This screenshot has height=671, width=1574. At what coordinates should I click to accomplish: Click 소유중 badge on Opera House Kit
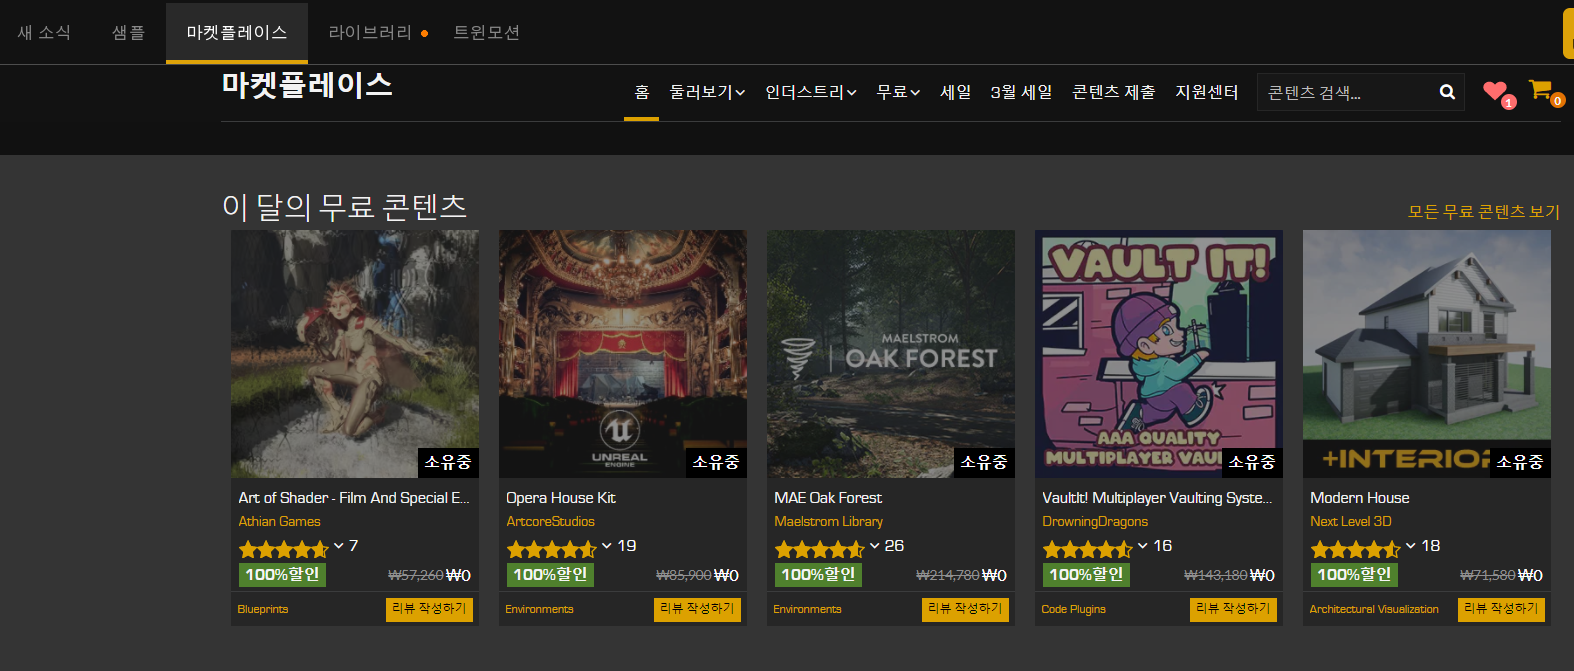(716, 462)
